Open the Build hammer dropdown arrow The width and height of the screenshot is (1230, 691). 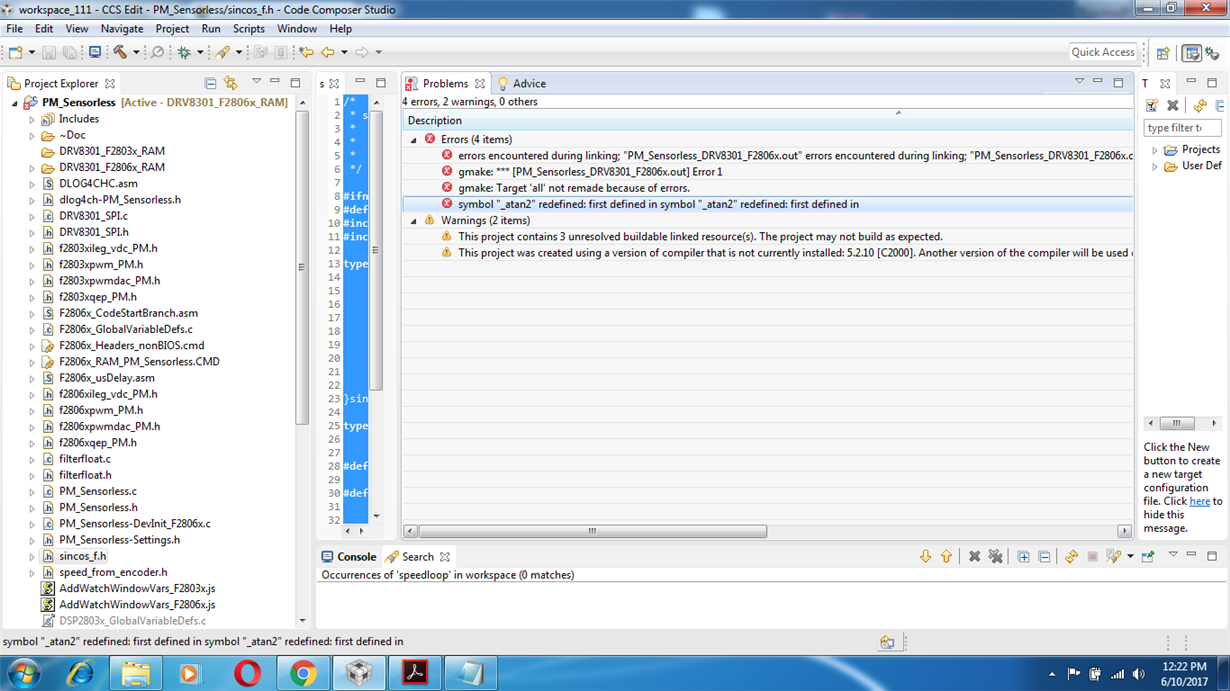(136, 53)
